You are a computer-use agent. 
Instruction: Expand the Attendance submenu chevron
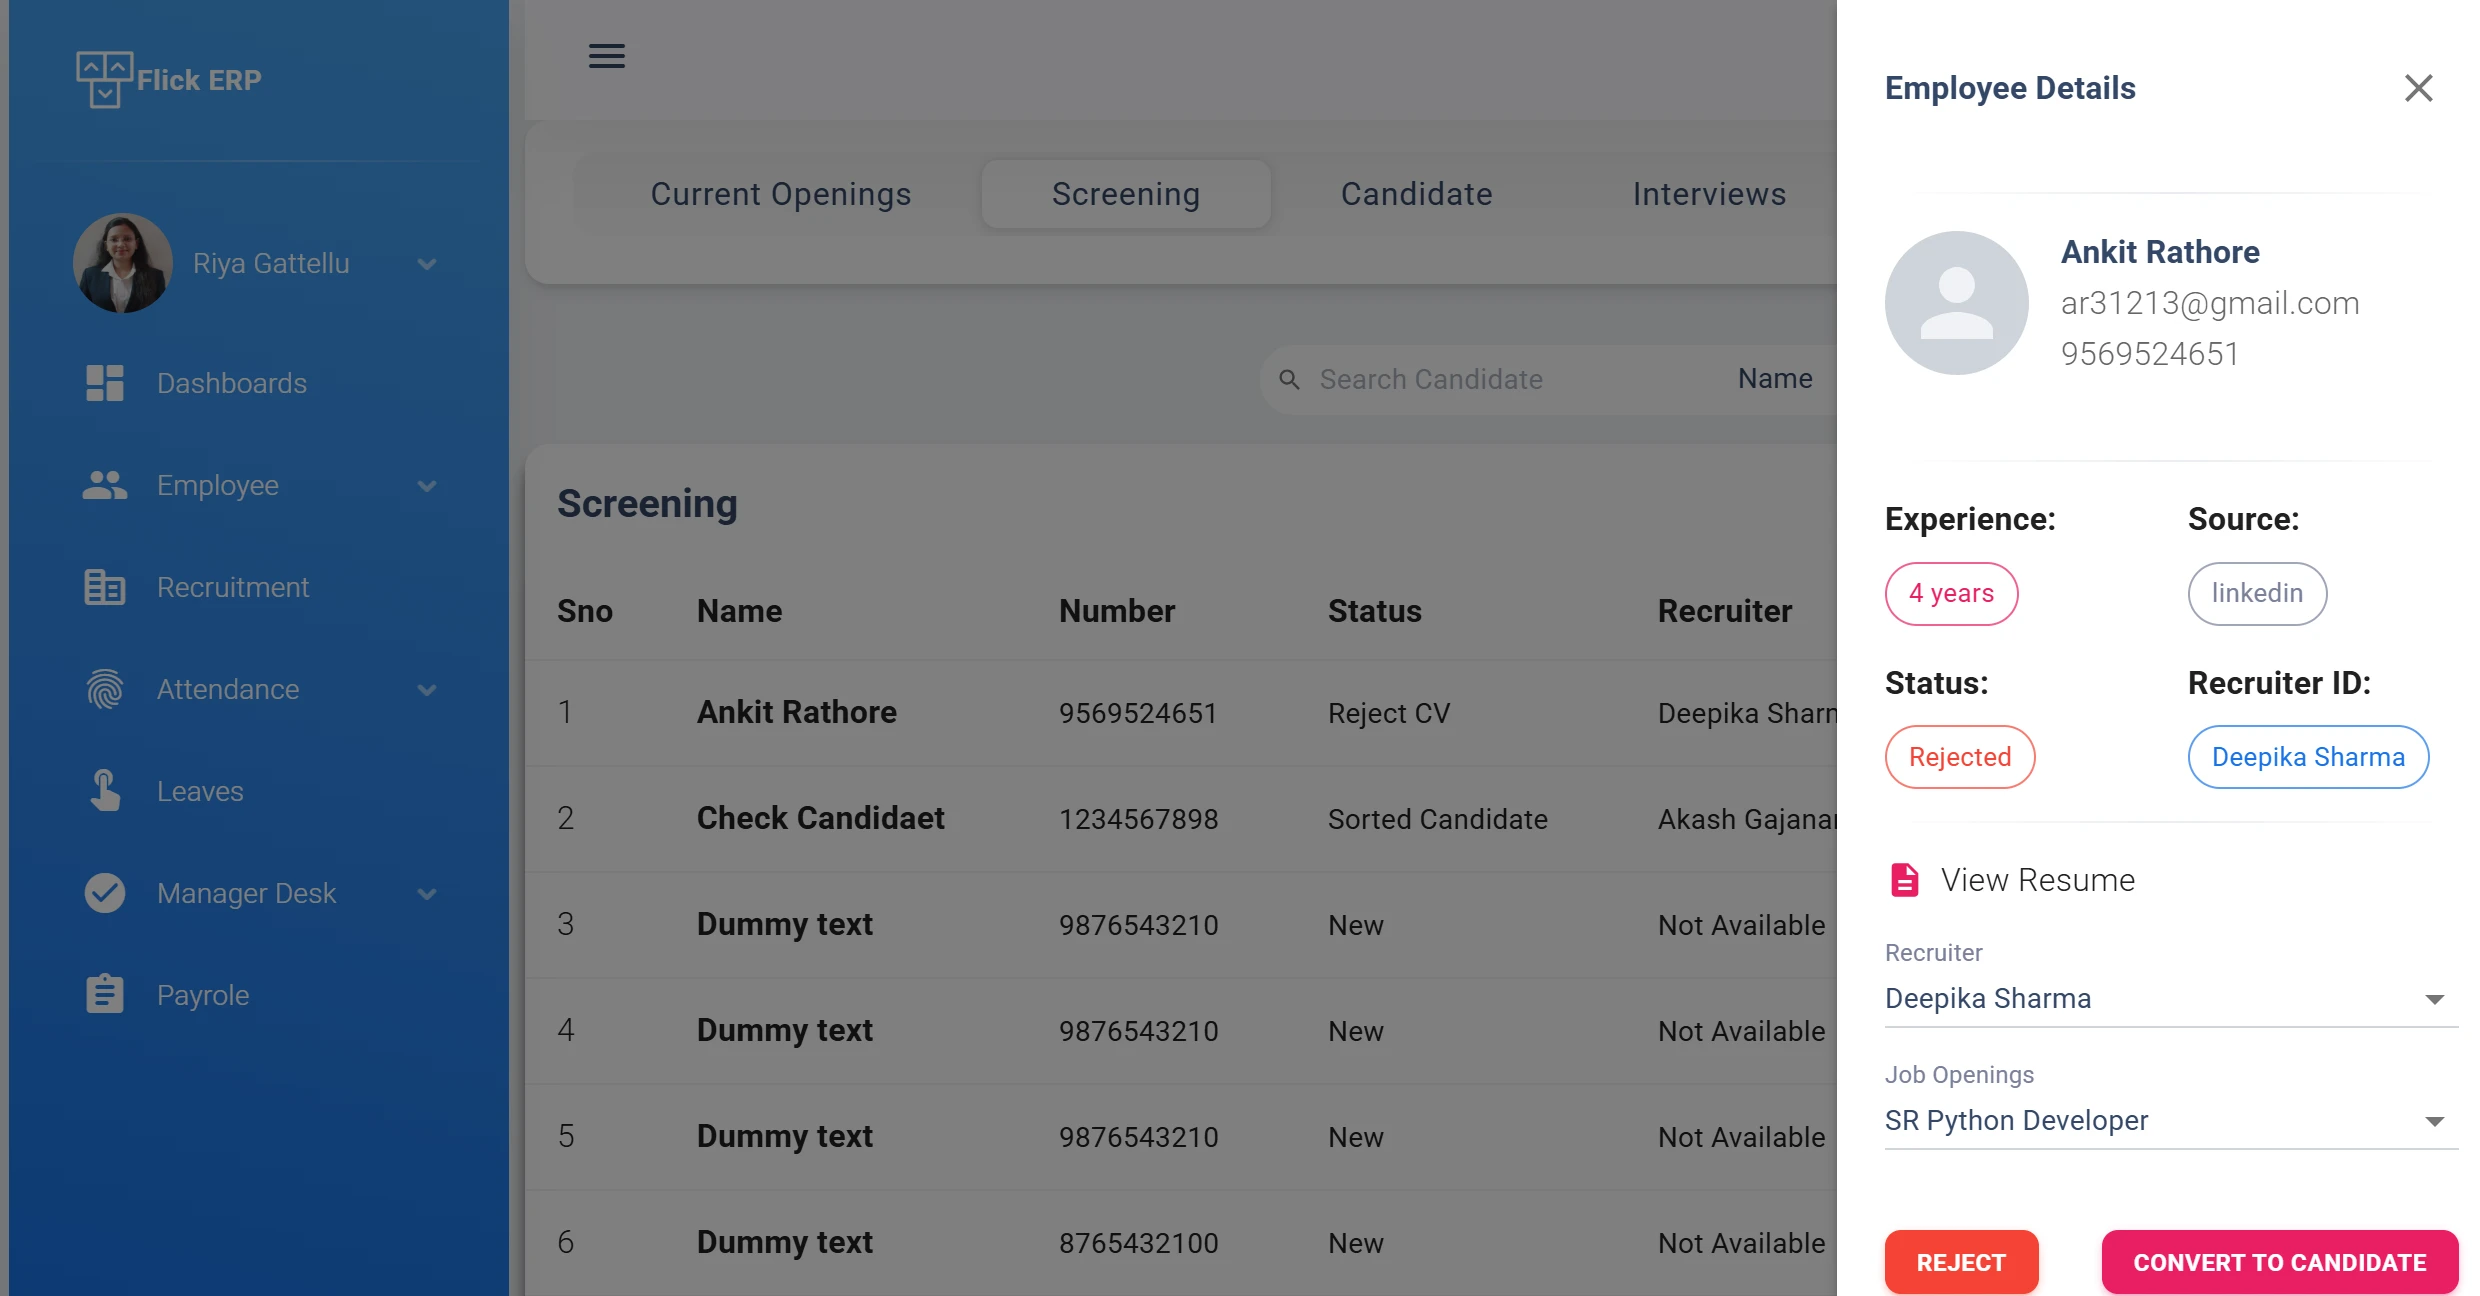click(x=427, y=690)
